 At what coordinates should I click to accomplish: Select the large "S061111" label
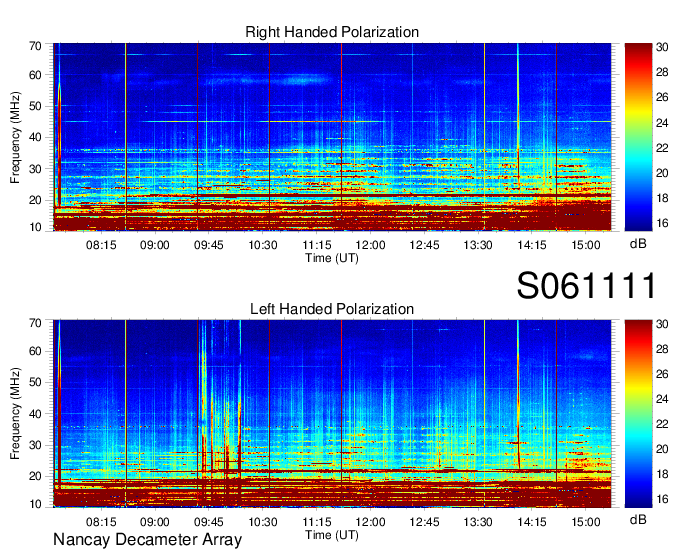(586, 286)
